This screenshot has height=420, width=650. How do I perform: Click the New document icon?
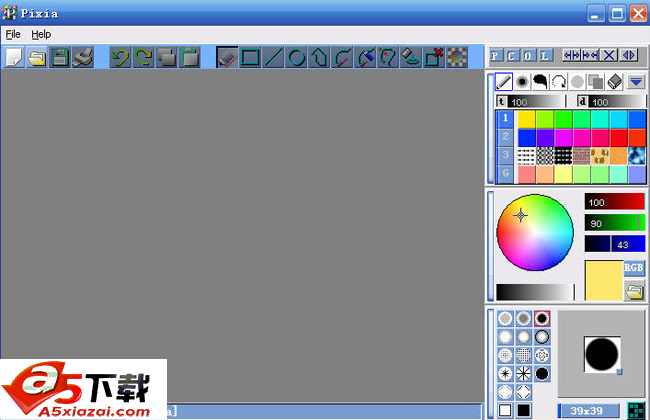pyautogui.click(x=15, y=57)
